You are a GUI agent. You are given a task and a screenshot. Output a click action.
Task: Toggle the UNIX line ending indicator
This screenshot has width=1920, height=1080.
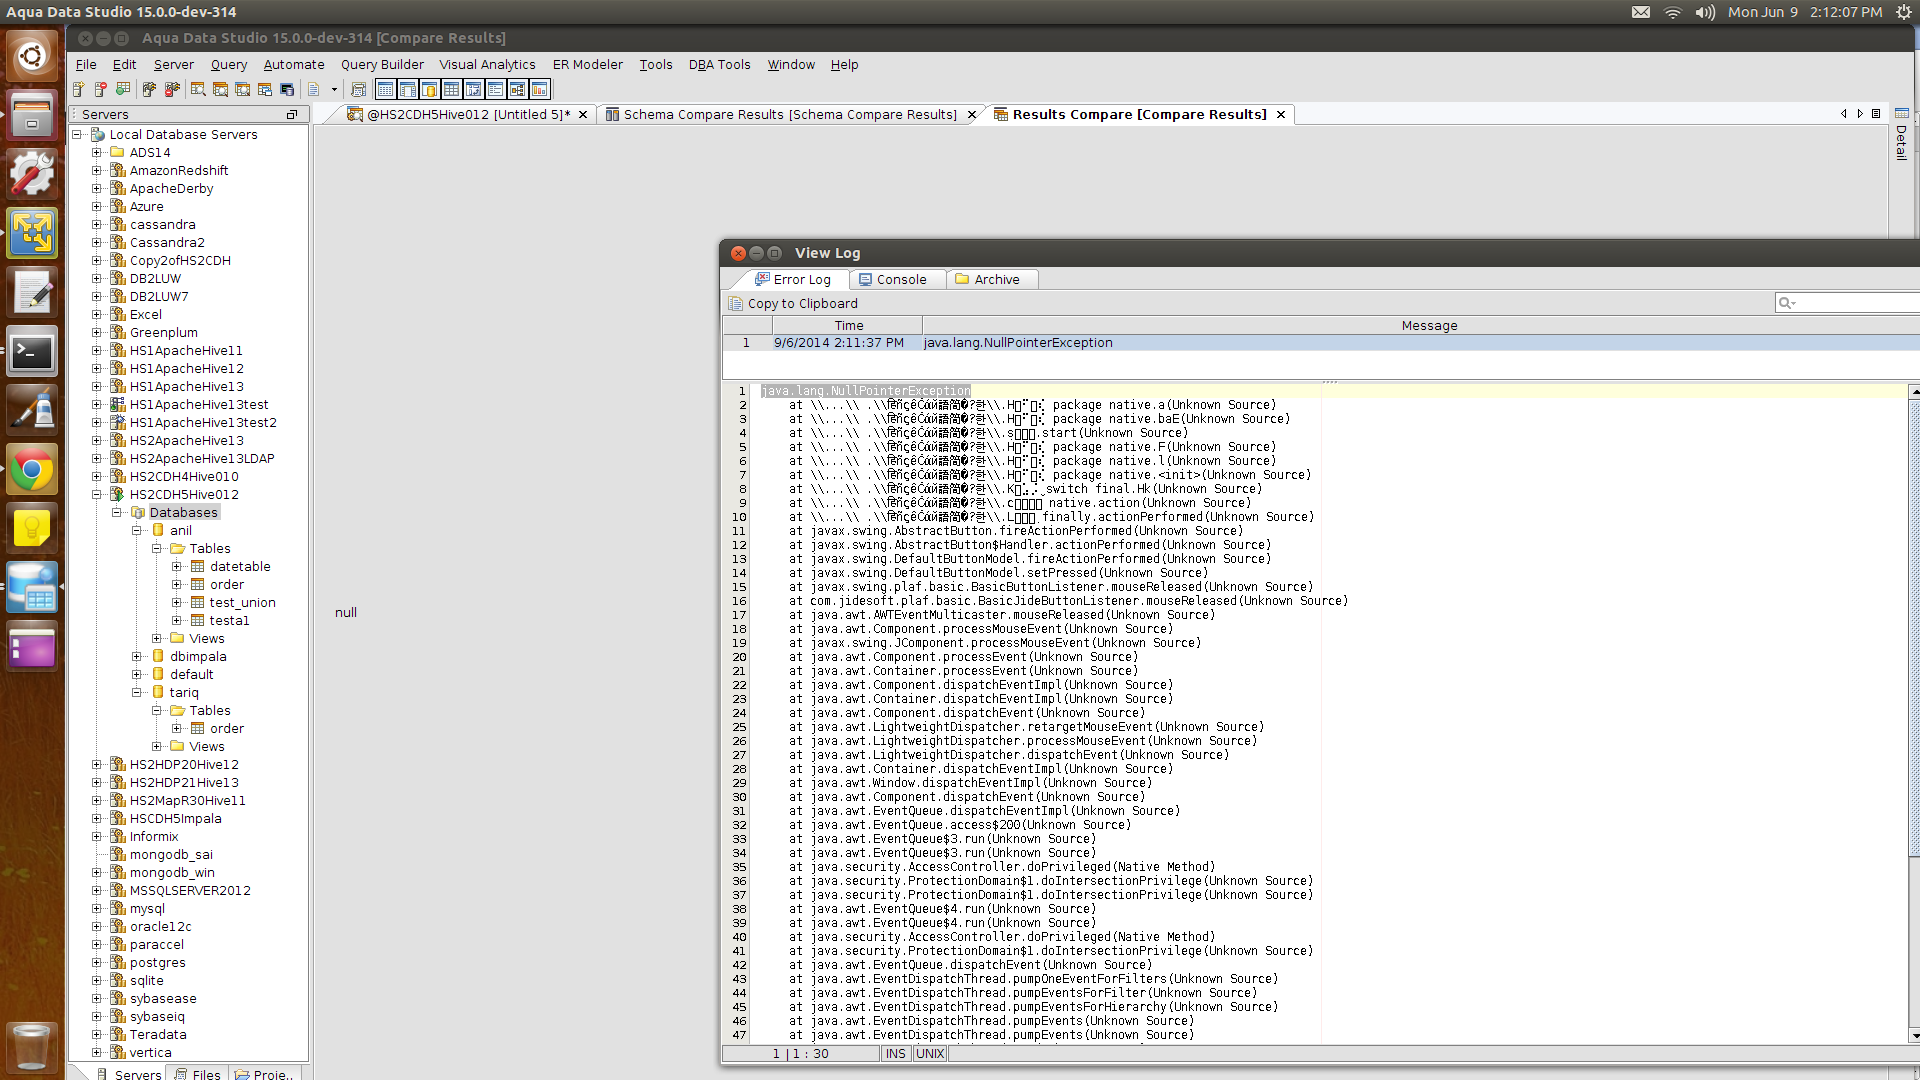point(930,1054)
